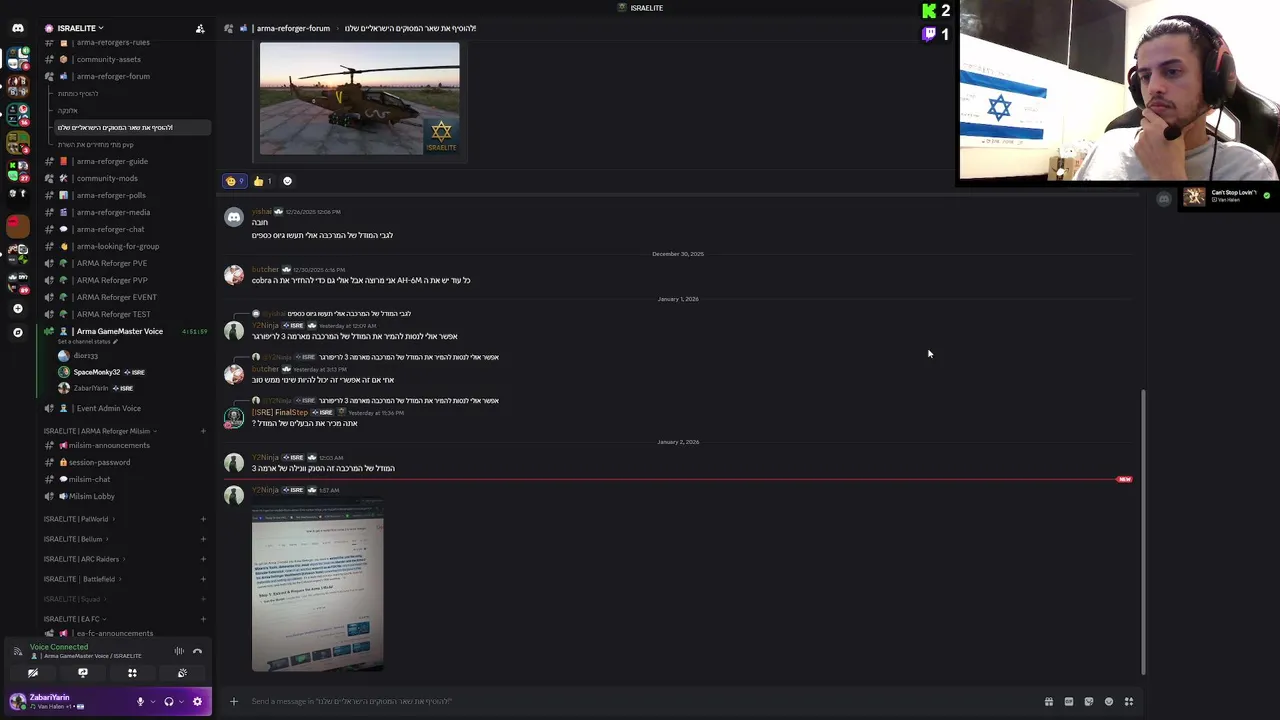1280x720 pixels.
Task: Open headphone output options arrow
Action: tap(181, 702)
